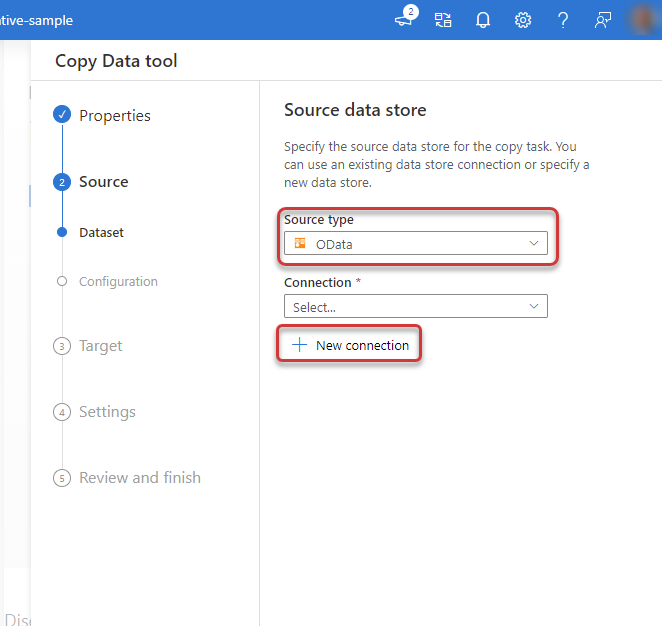Click the plus icon of New connection
662x626 pixels.
pyautogui.click(x=299, y=344)
